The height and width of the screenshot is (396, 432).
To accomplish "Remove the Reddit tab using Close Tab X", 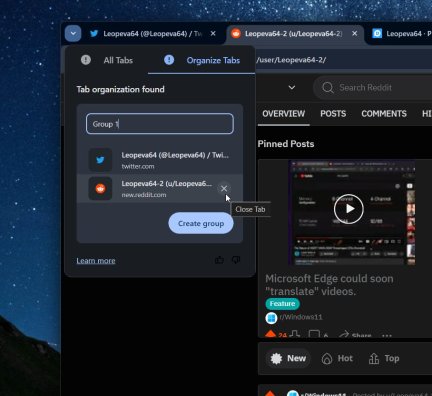I will (x=224, y=189).
